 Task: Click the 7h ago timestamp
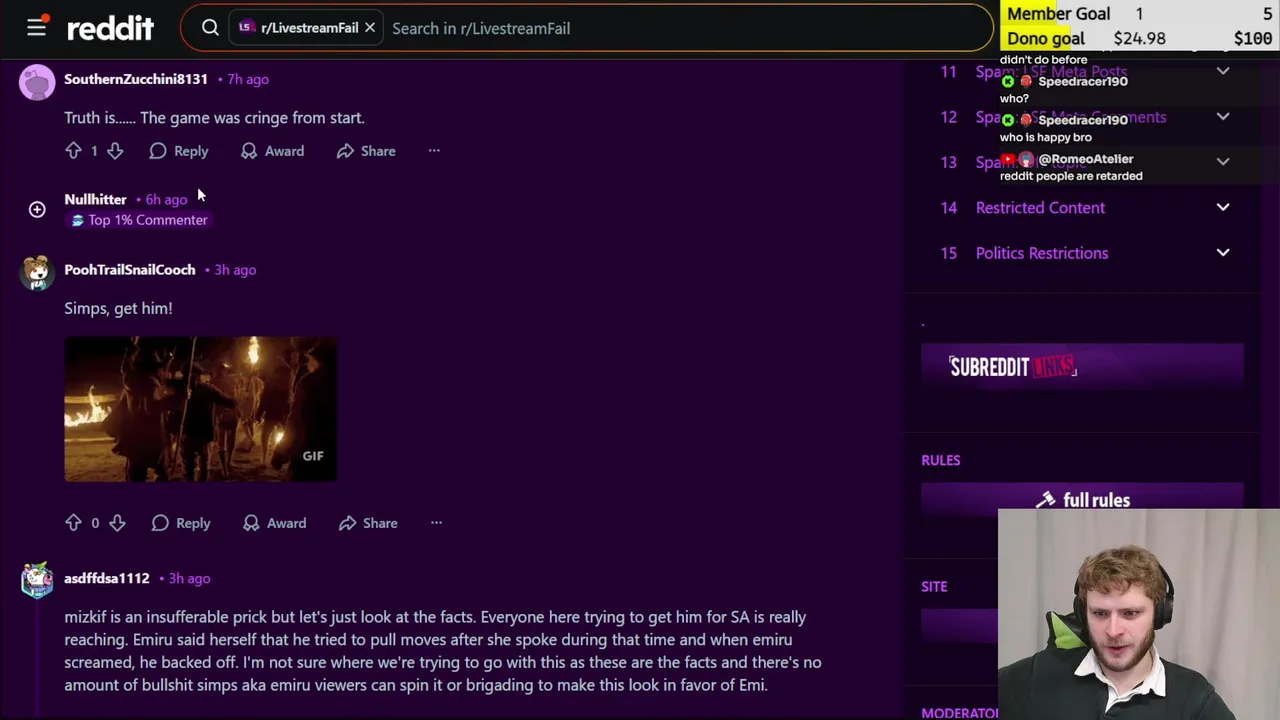pos(248,79)
